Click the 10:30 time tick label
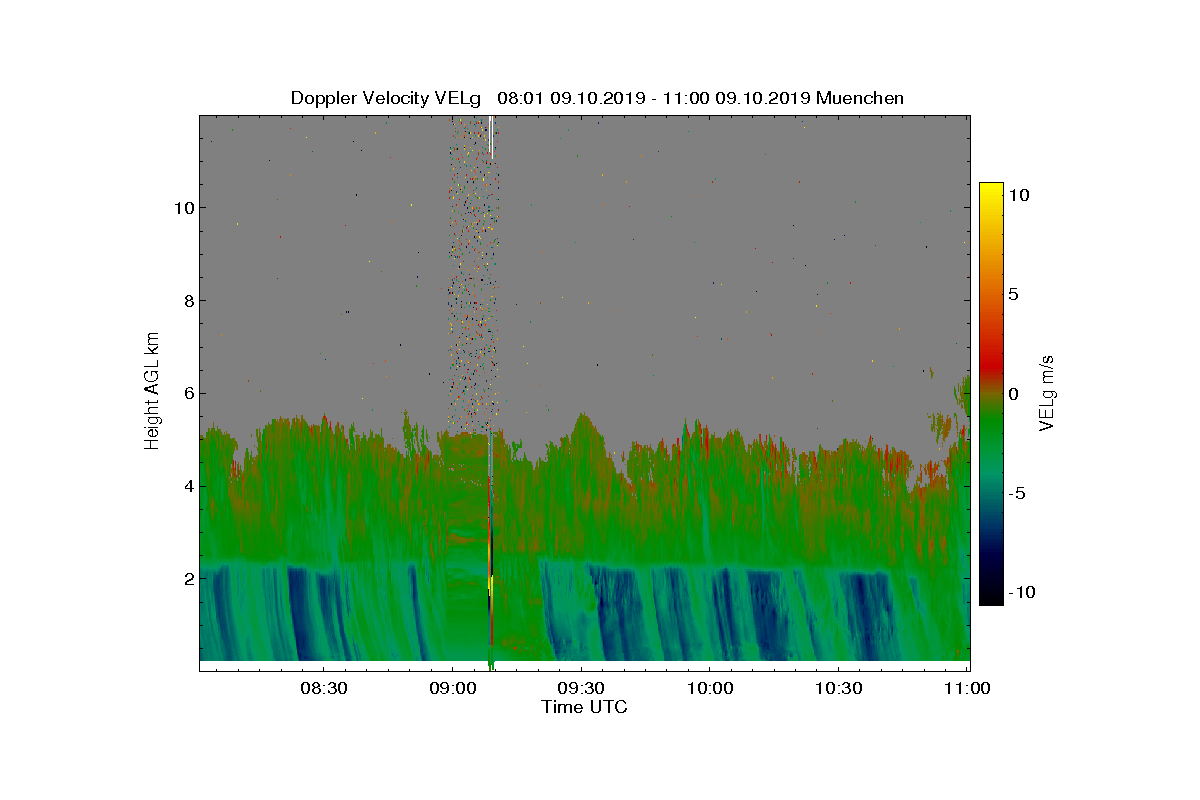The width and height of the screenshot is (1200, 800). pyautogui.click(x=838, y=689)
